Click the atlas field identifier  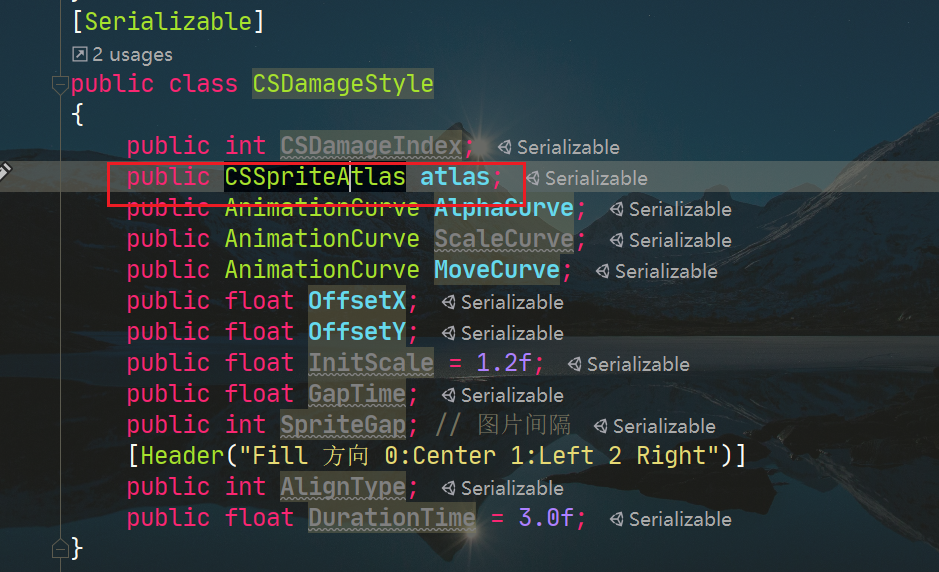point(455,177)
